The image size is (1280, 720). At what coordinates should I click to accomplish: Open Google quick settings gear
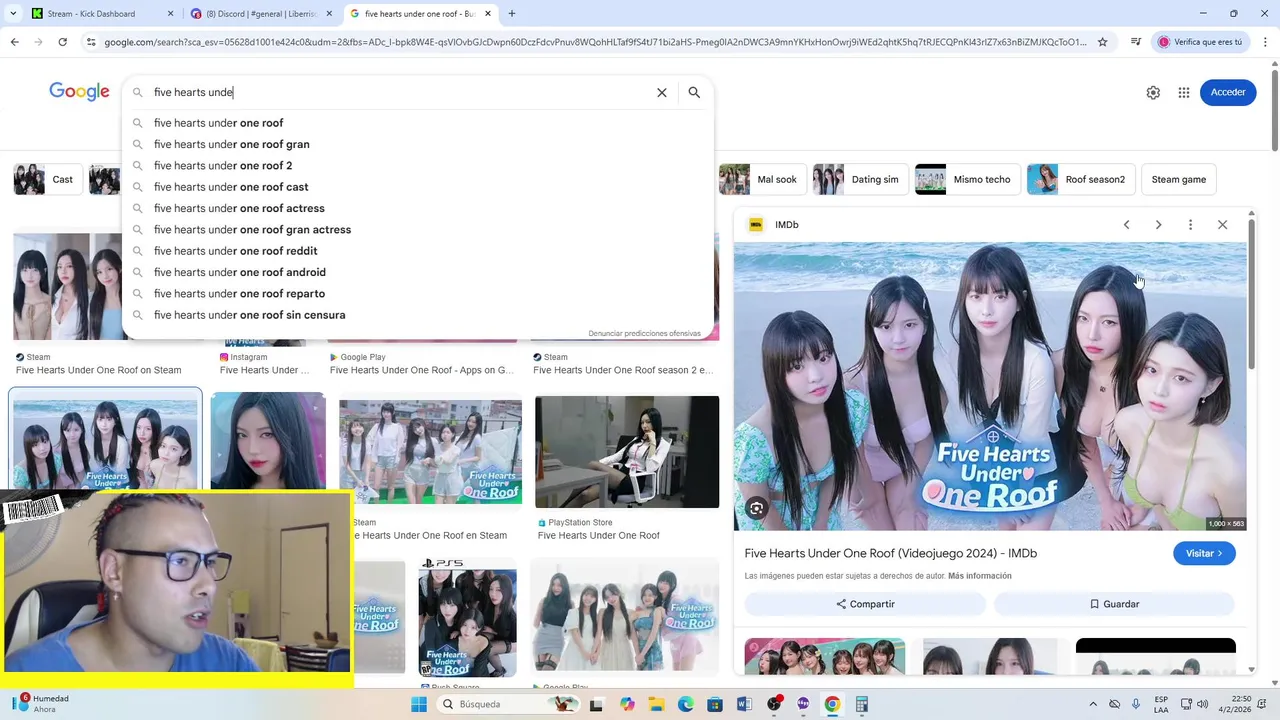pos(1153,92)
